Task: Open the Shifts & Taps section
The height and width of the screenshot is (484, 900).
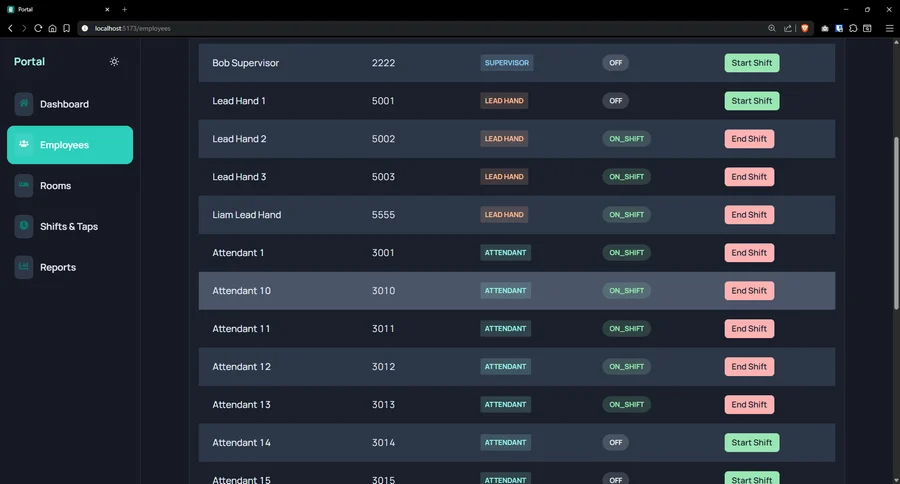Action: tap(70, 226)
